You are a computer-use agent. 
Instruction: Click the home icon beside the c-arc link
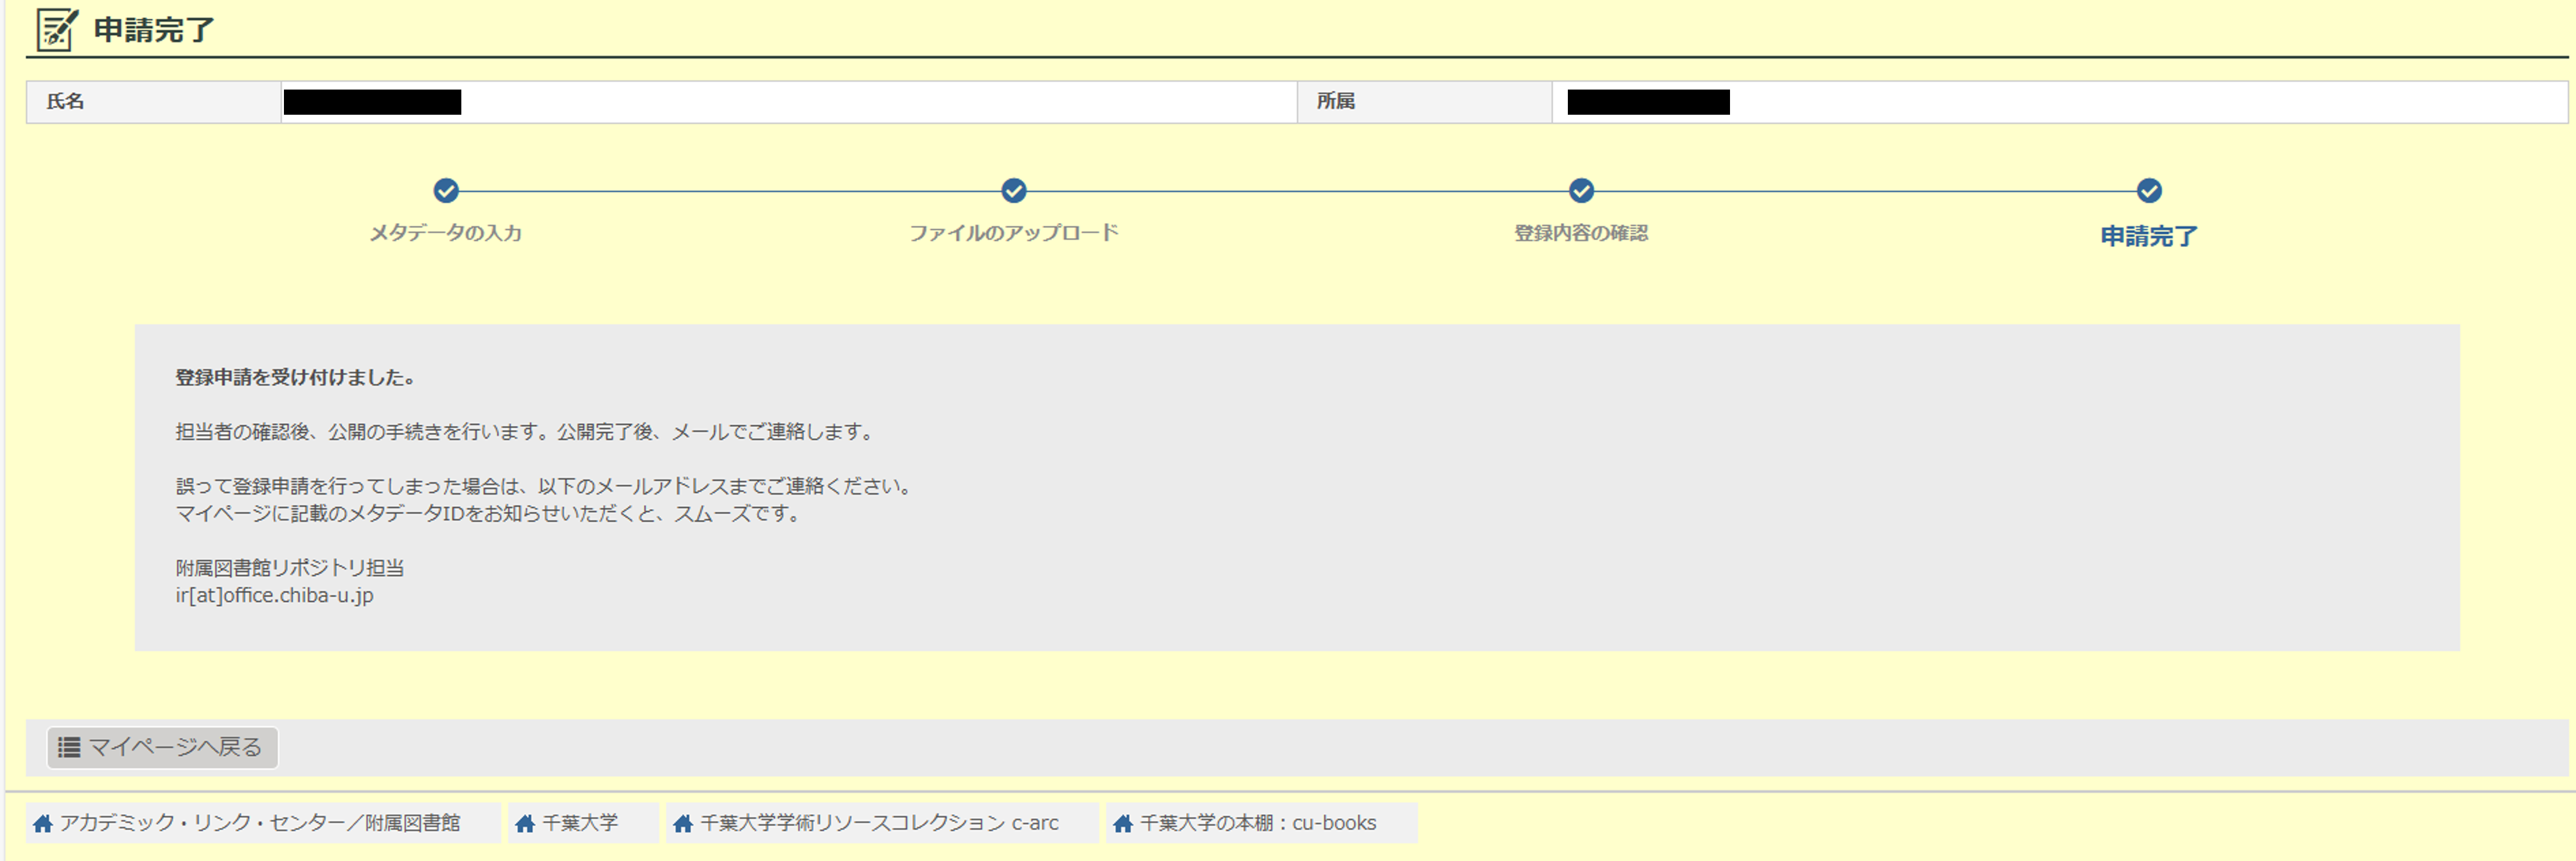tap(685, 823)
